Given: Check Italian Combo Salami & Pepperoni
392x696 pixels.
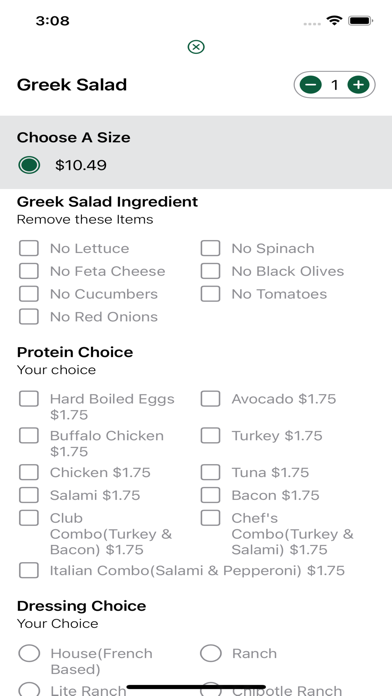Looking at the screenshot, I should pyautogui.click(x=29, y=570).
